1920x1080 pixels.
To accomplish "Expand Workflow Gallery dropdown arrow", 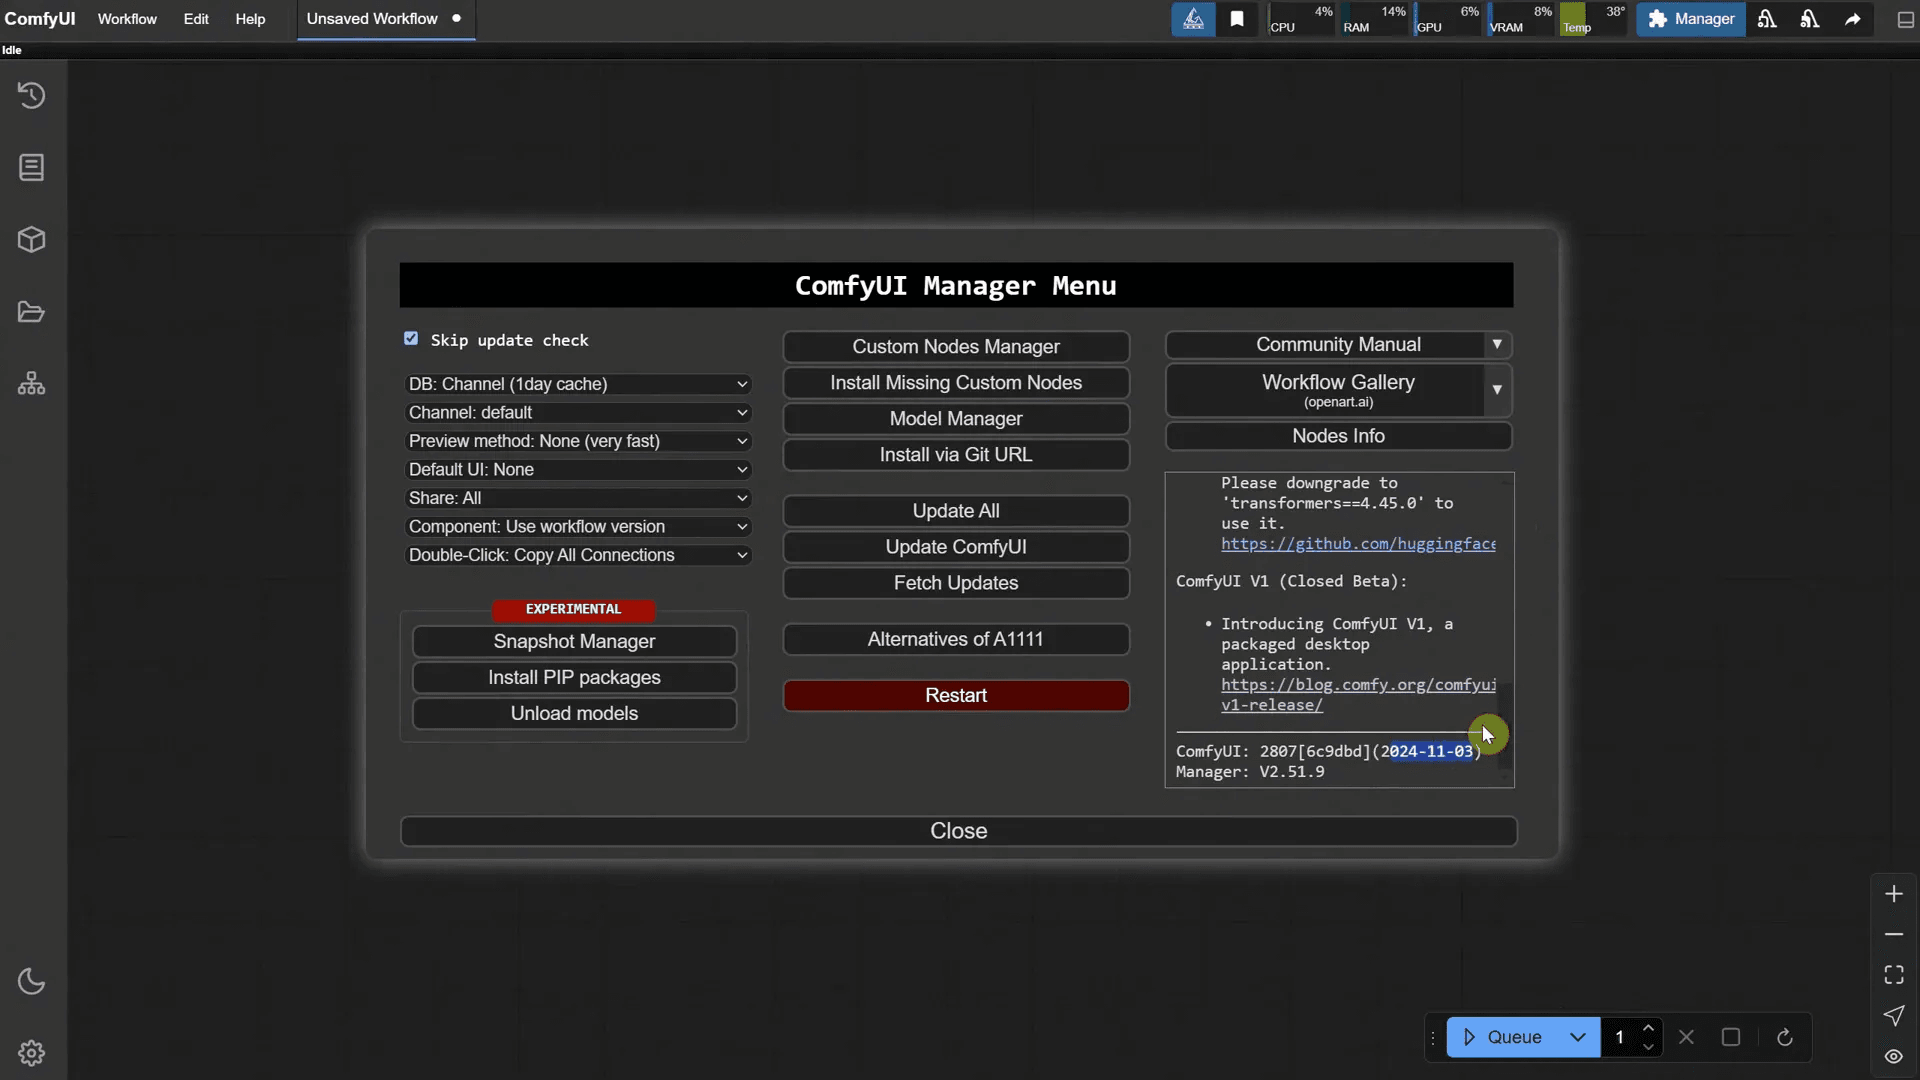I will 1497,390.
